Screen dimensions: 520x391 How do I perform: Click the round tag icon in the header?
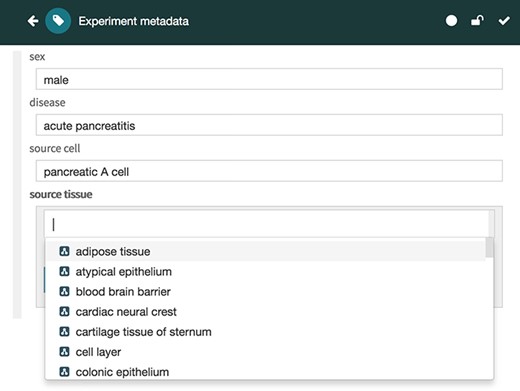click(x=58, y=21)
